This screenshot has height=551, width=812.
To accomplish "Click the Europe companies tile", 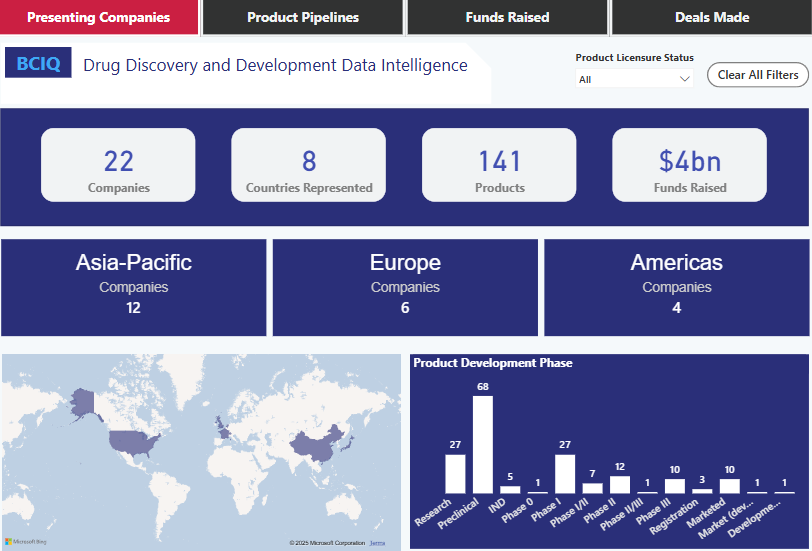I will (x=405, y=287).
